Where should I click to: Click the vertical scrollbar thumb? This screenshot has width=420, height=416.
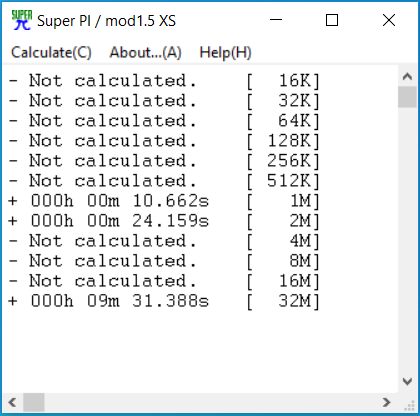click(x=407, y=97)
